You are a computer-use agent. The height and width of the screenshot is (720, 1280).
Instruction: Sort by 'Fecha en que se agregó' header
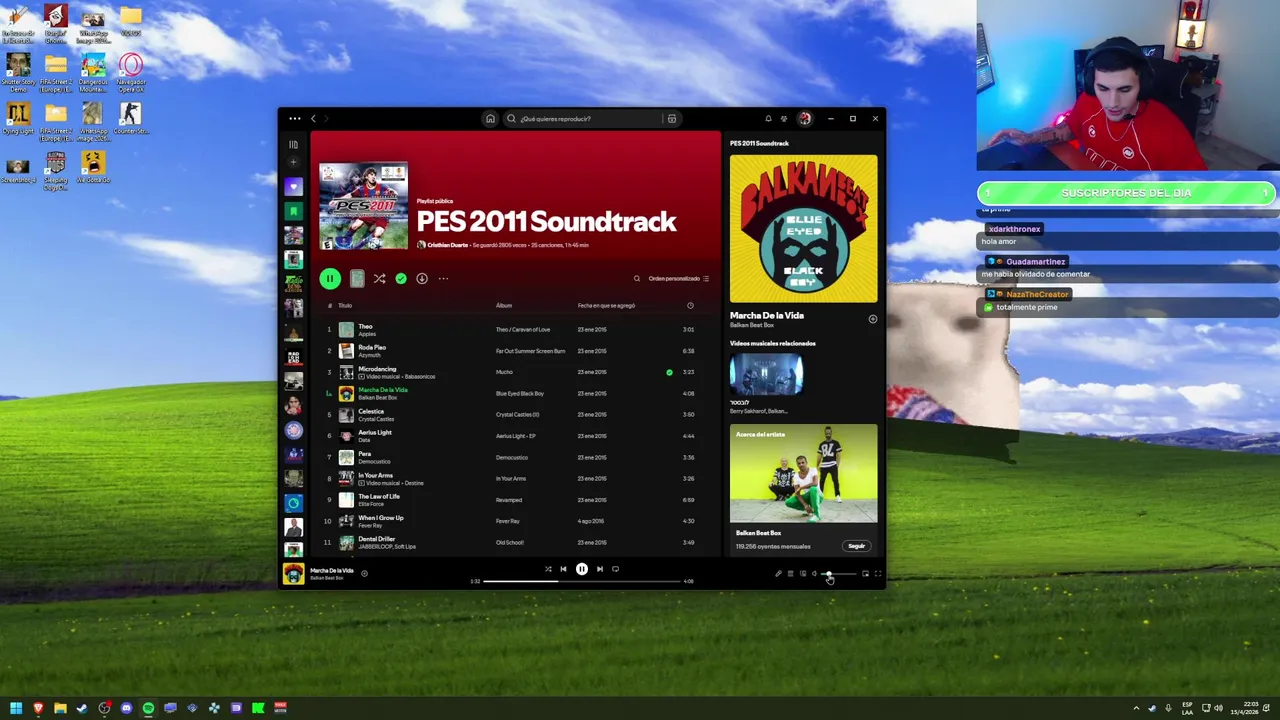[x=606, y=306]
